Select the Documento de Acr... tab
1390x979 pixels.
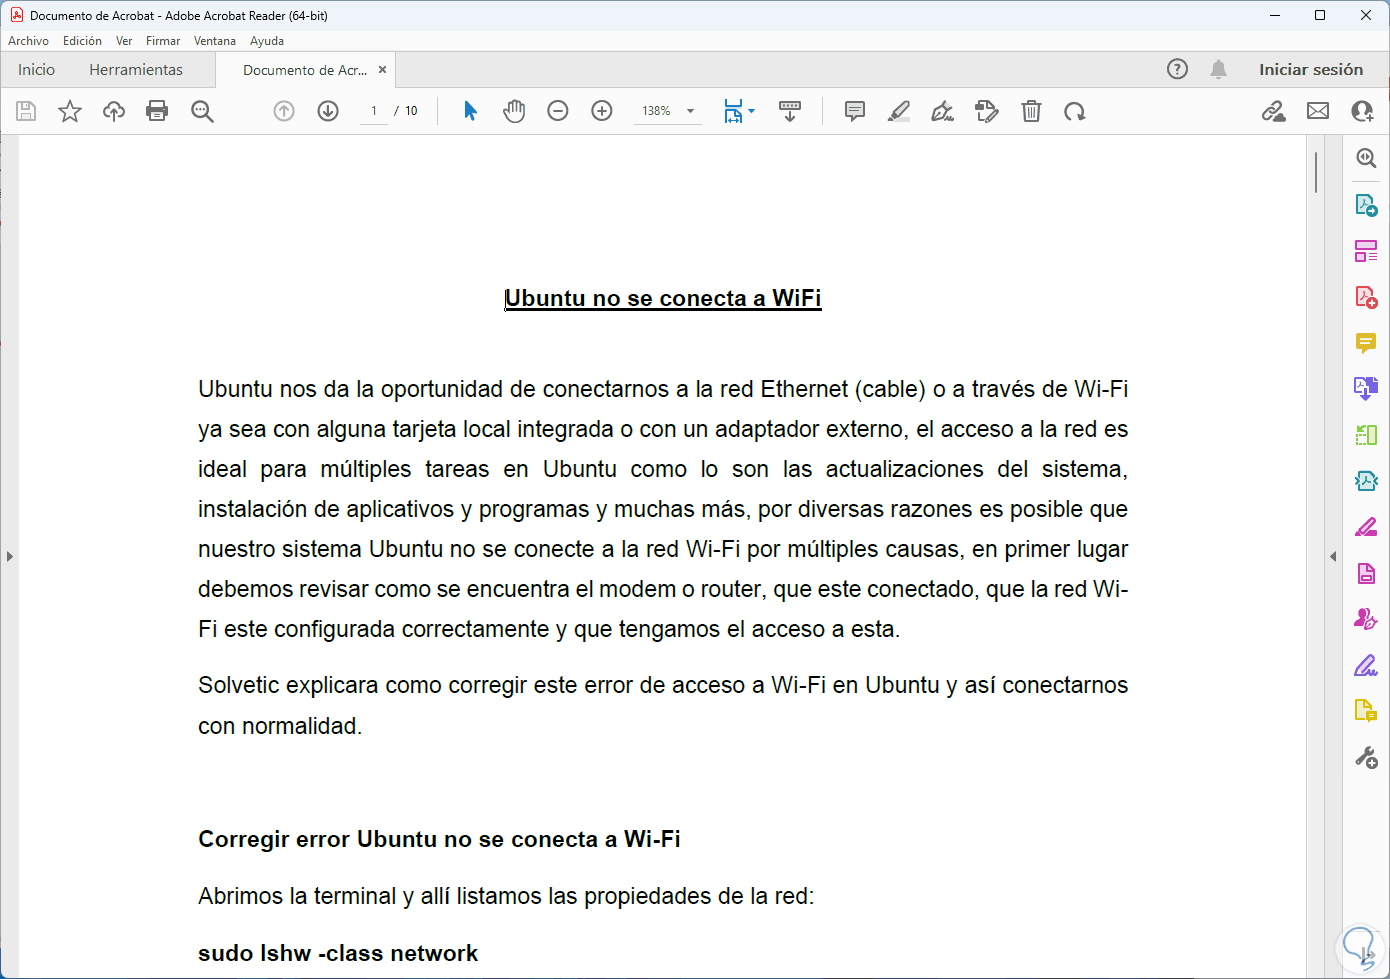pyautogui.click(x=305, y=70)
